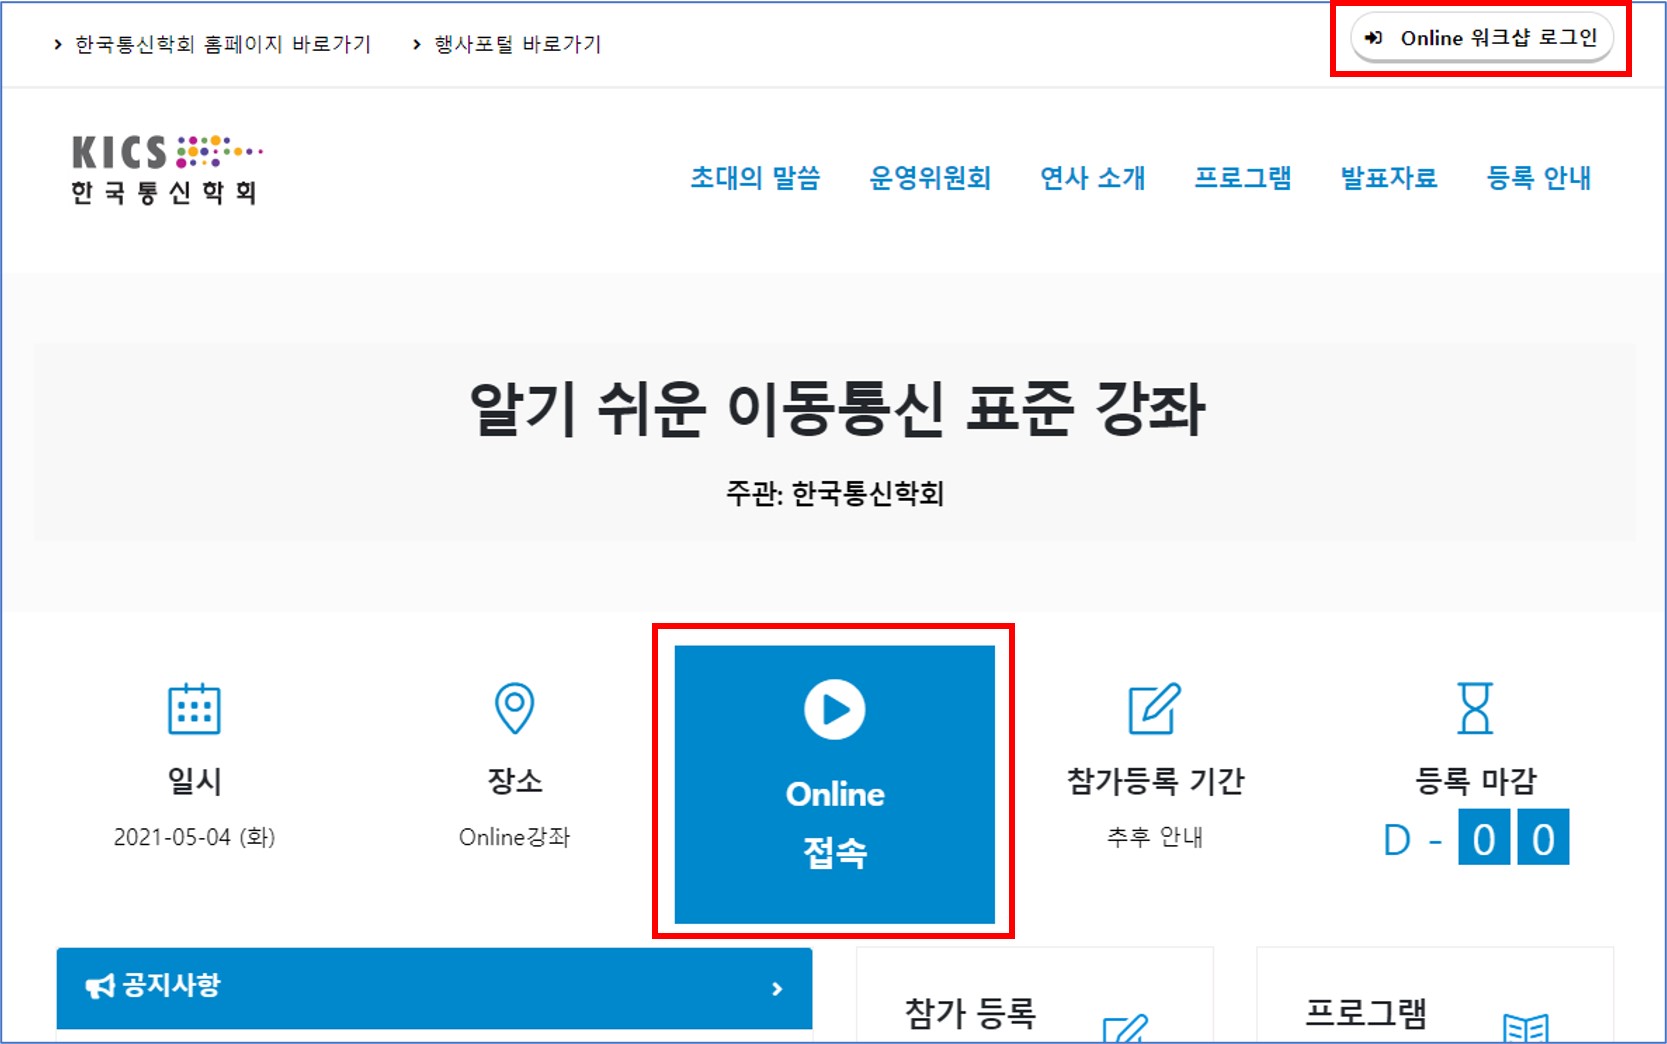Select 연사 소개 in navigation
The width and height of the screenshot is (1667, 1044).
pyautogui.click(x=1092, y=178)
